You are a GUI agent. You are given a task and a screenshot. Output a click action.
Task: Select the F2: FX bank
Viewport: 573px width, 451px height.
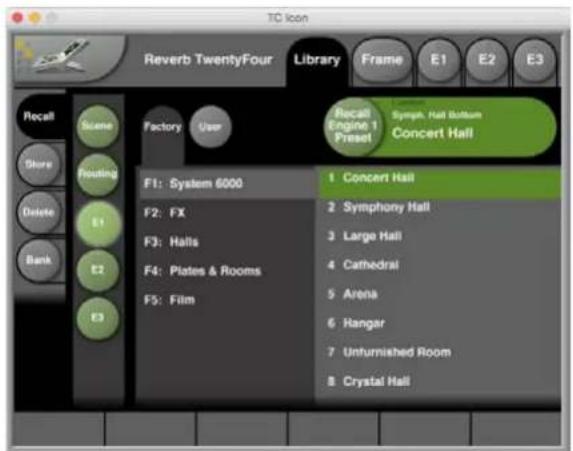[x=227, y=213]
